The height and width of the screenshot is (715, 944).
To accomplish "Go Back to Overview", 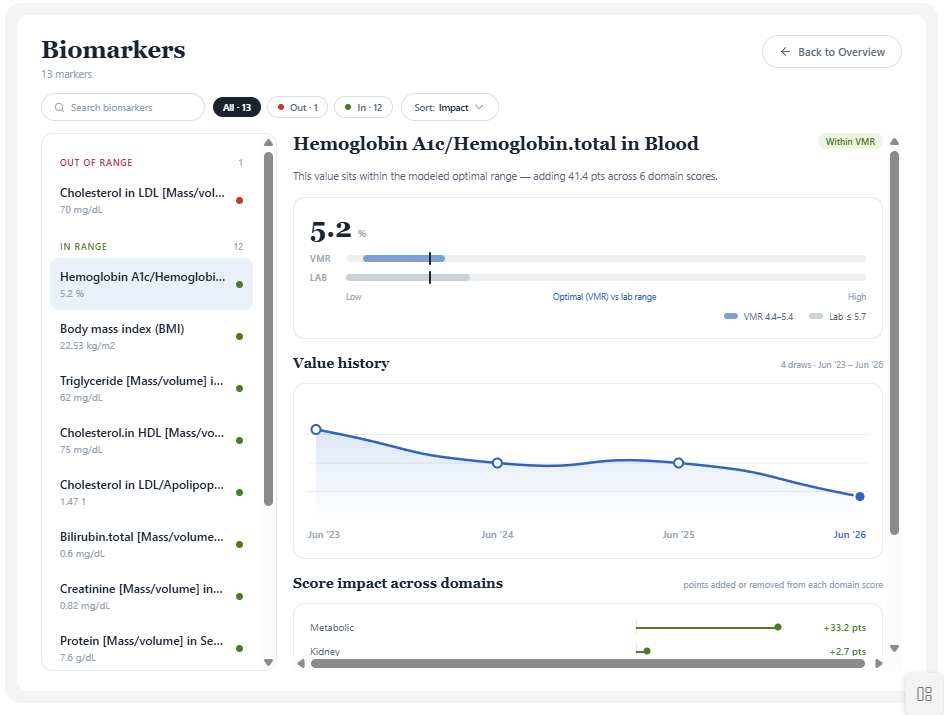I will (x=831, y=52).
